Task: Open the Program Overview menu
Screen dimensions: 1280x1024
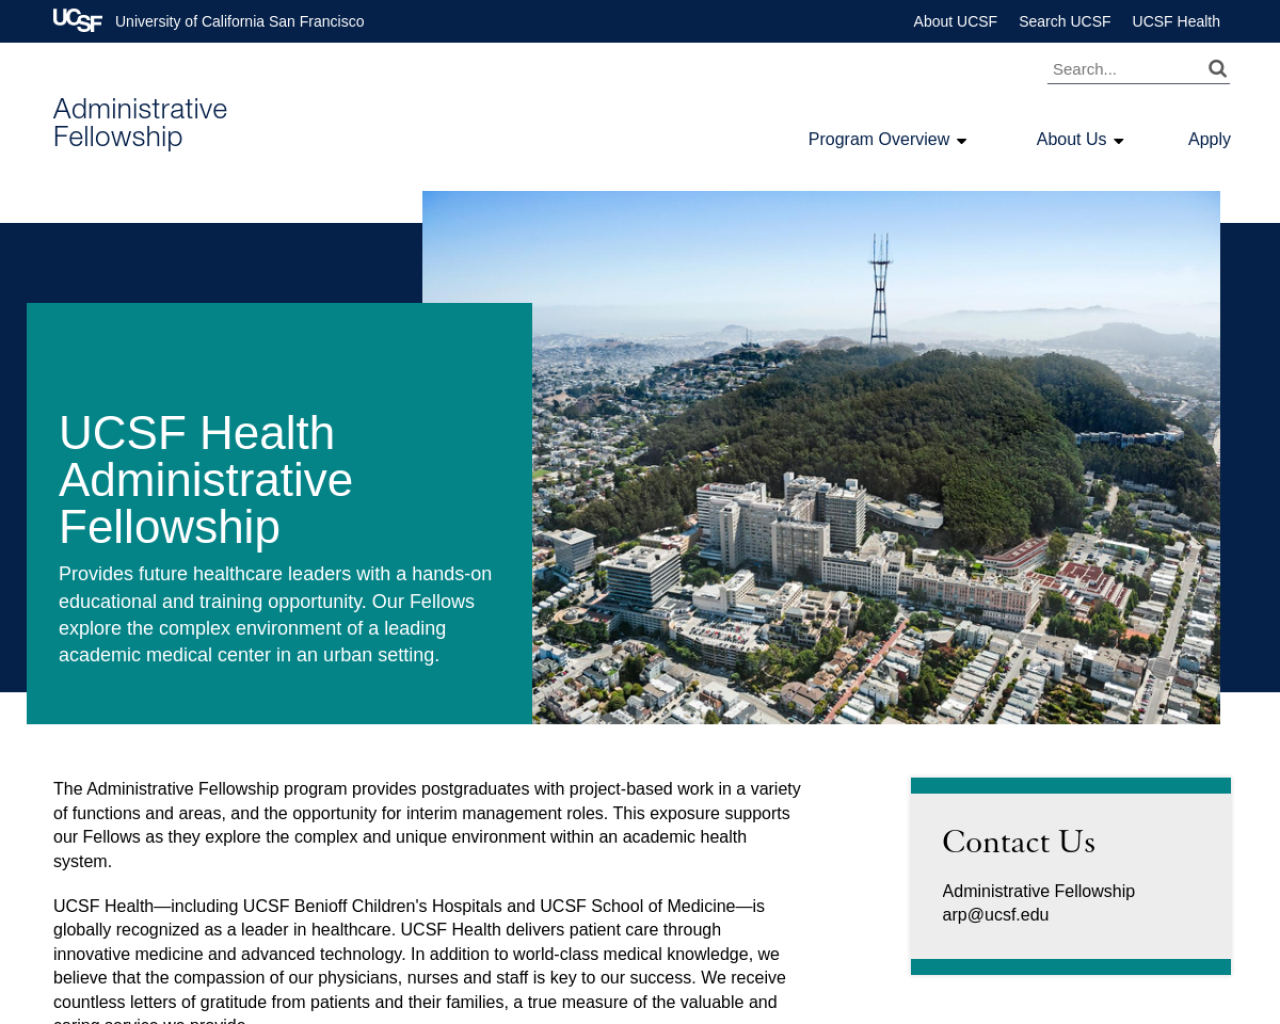Action: click(x=879, y=139)
